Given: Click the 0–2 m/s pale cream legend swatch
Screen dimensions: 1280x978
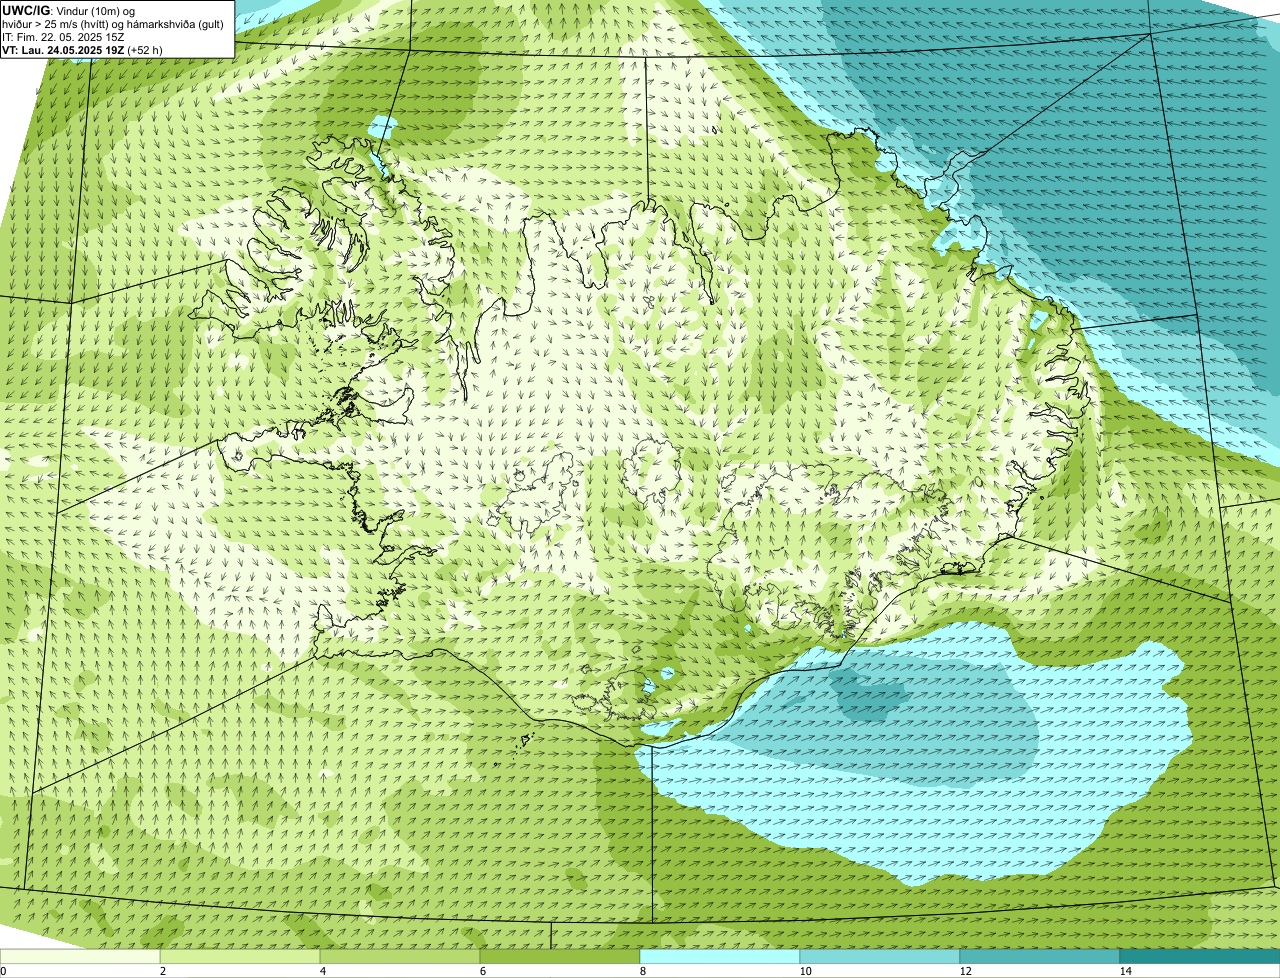Looking at the screenshot, I should [x=80, y=957].
